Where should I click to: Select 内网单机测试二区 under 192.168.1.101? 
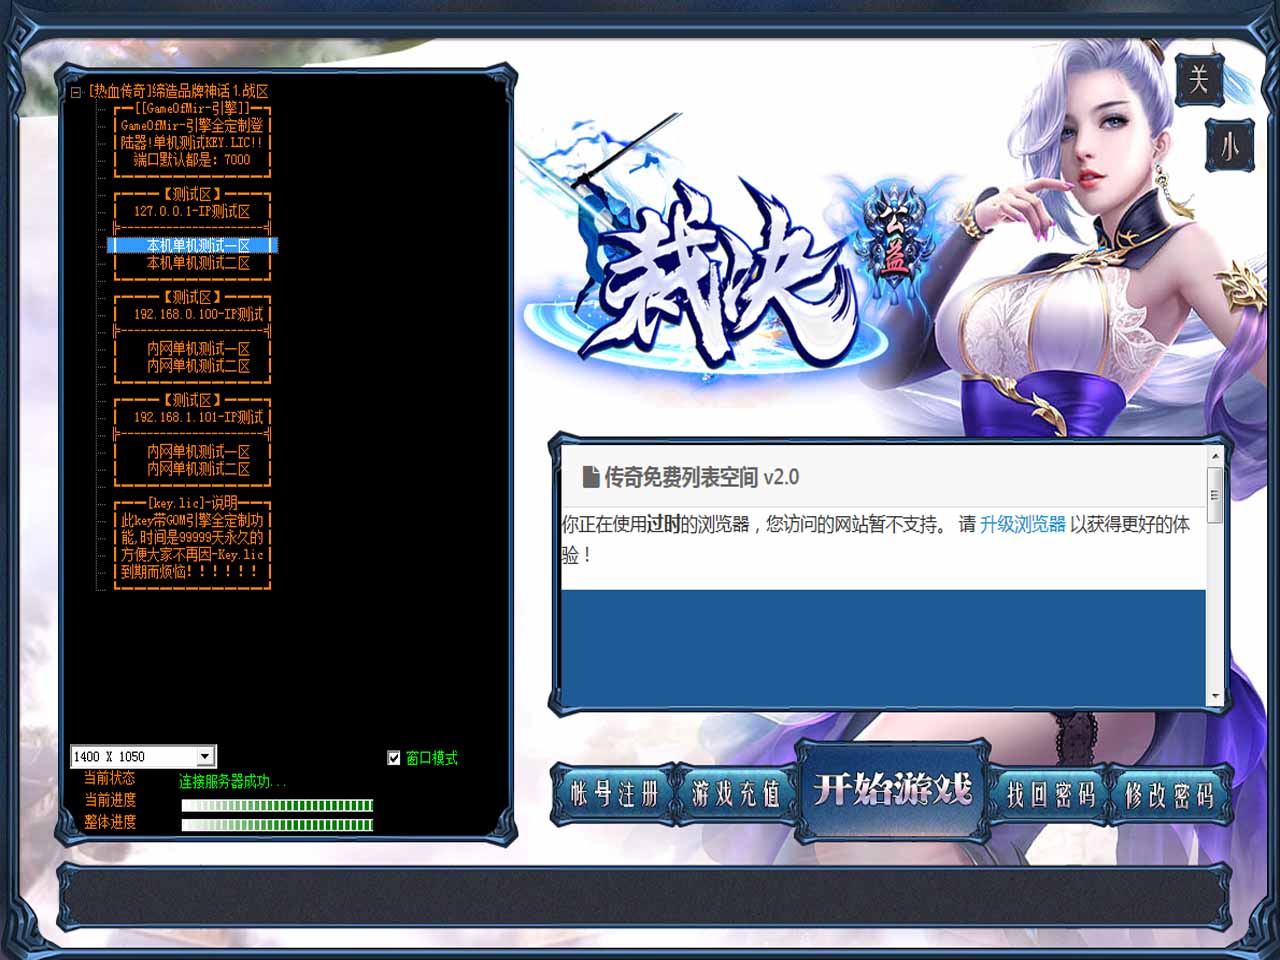[197, 469]
